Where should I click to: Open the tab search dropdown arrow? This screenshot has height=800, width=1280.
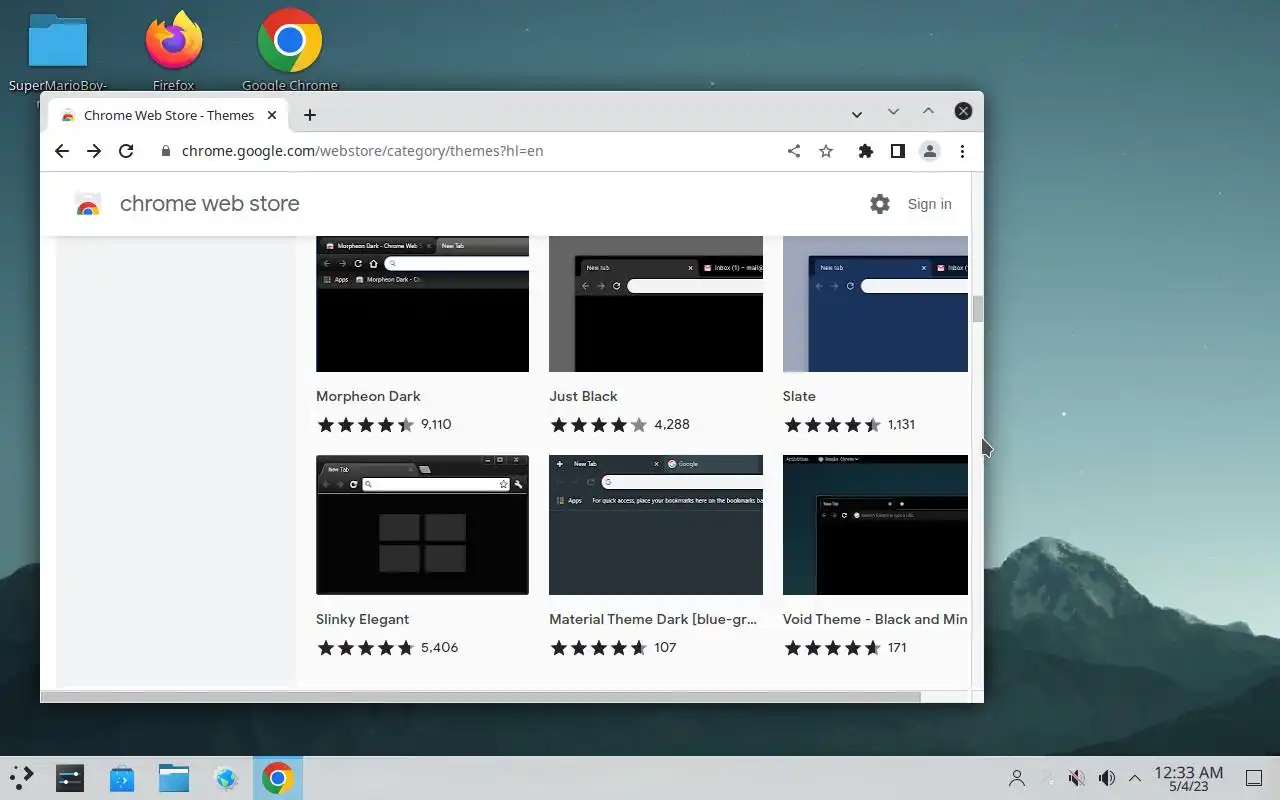[857, 114]
